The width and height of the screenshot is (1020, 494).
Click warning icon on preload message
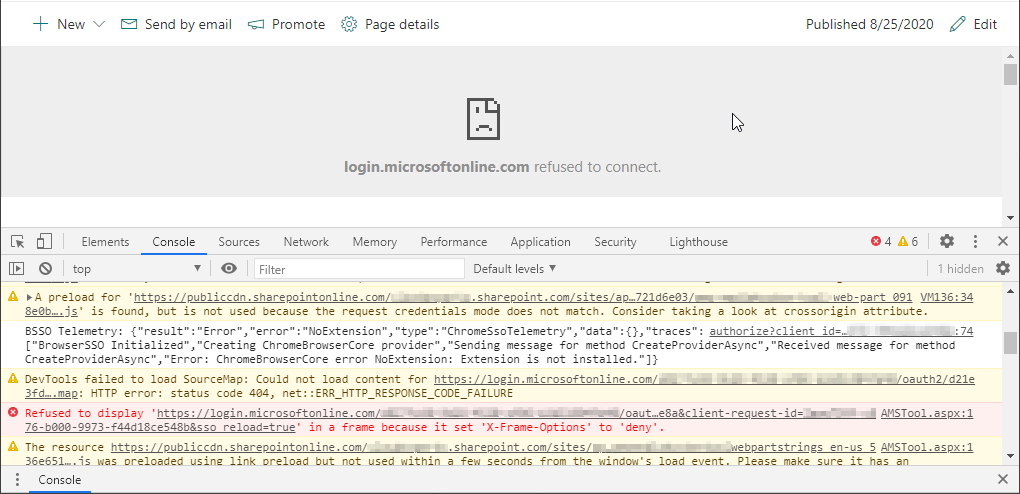coord(12,297)
